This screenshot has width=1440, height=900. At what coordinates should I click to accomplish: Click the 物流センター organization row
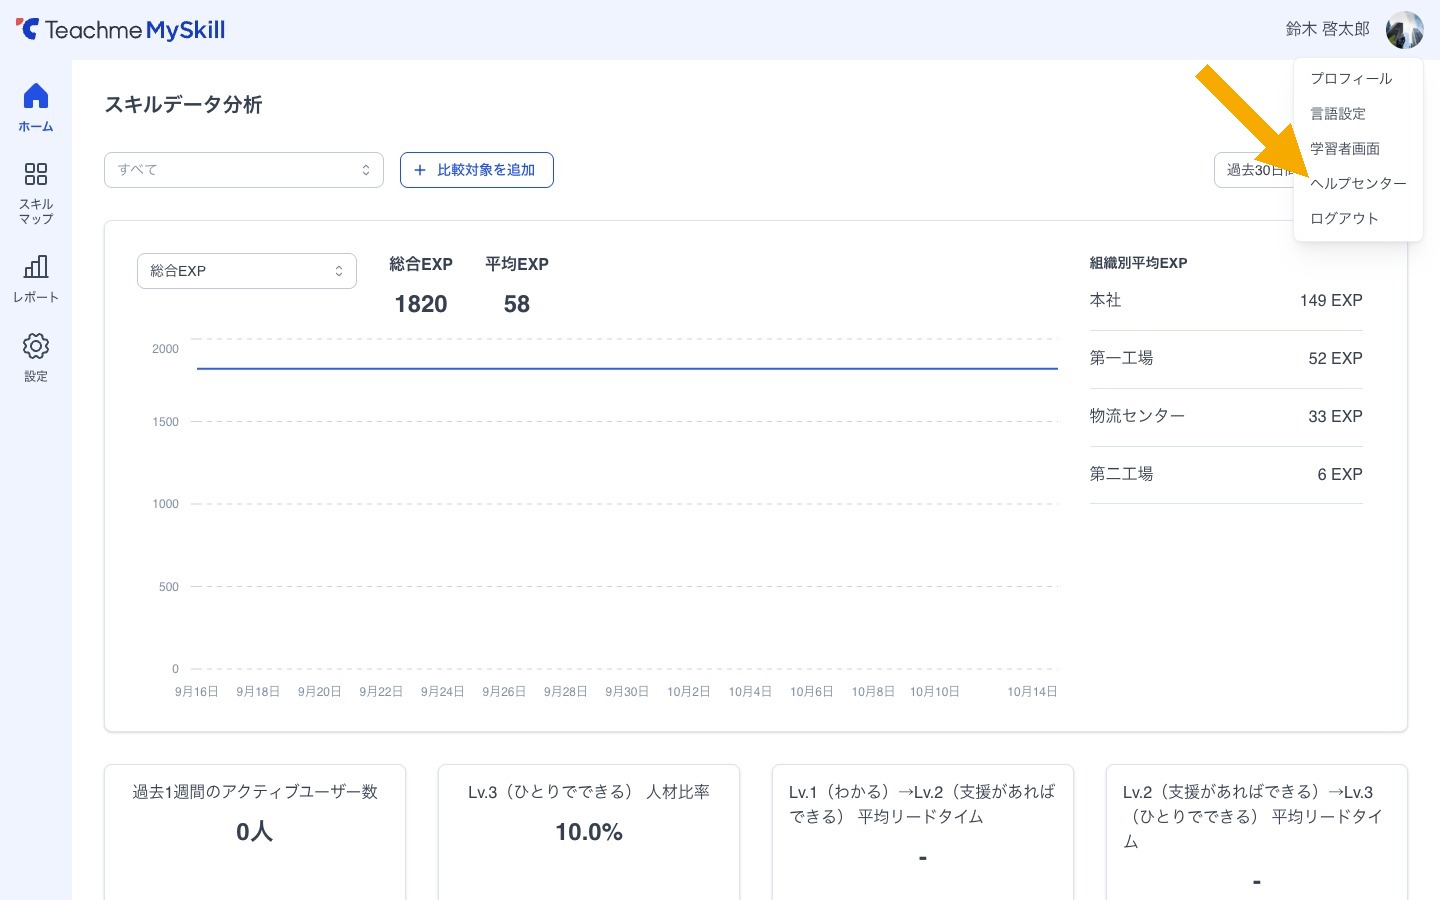[x=1226, y=417]
